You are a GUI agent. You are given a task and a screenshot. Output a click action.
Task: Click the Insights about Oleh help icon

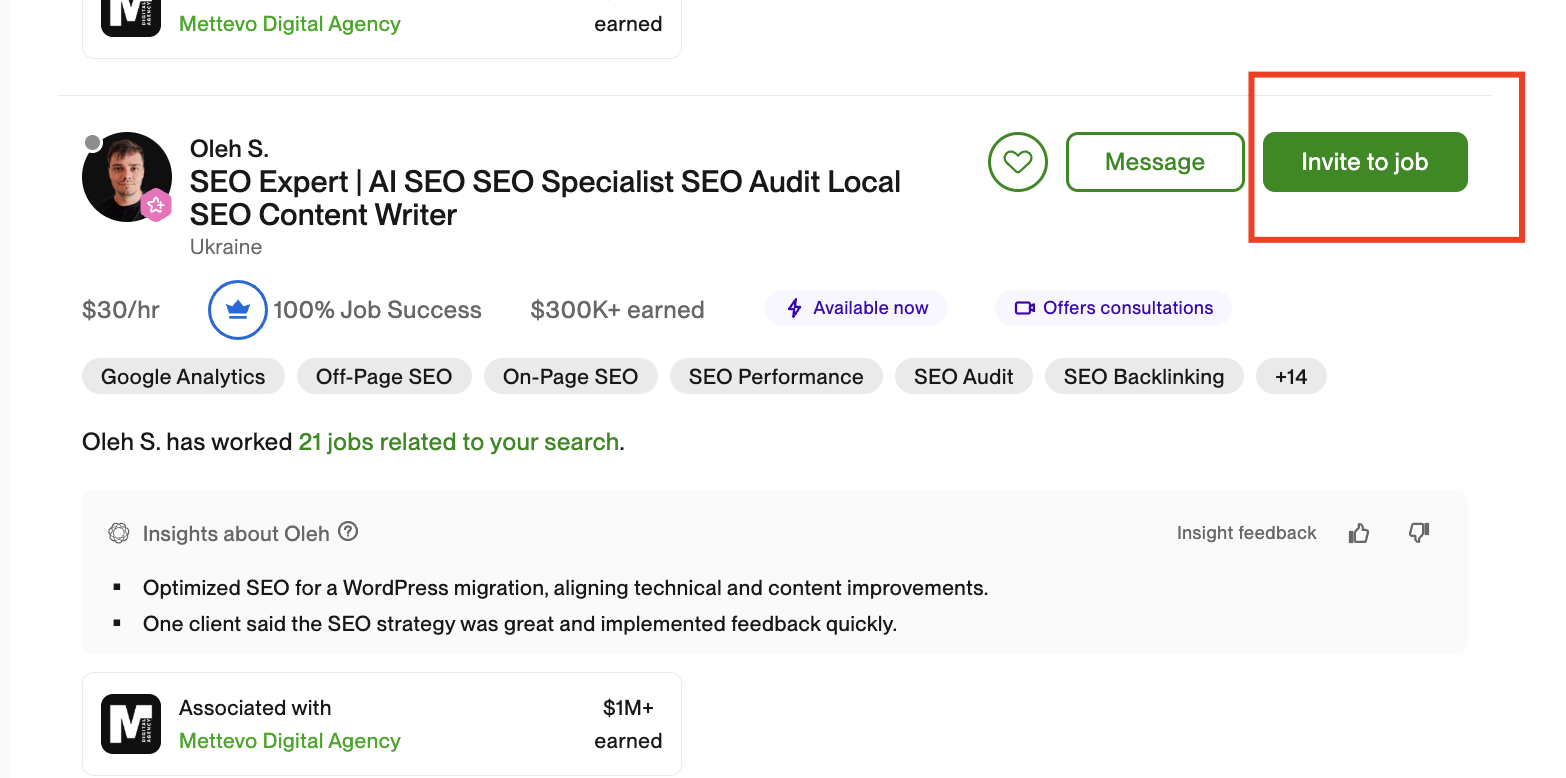coord(348,532)
